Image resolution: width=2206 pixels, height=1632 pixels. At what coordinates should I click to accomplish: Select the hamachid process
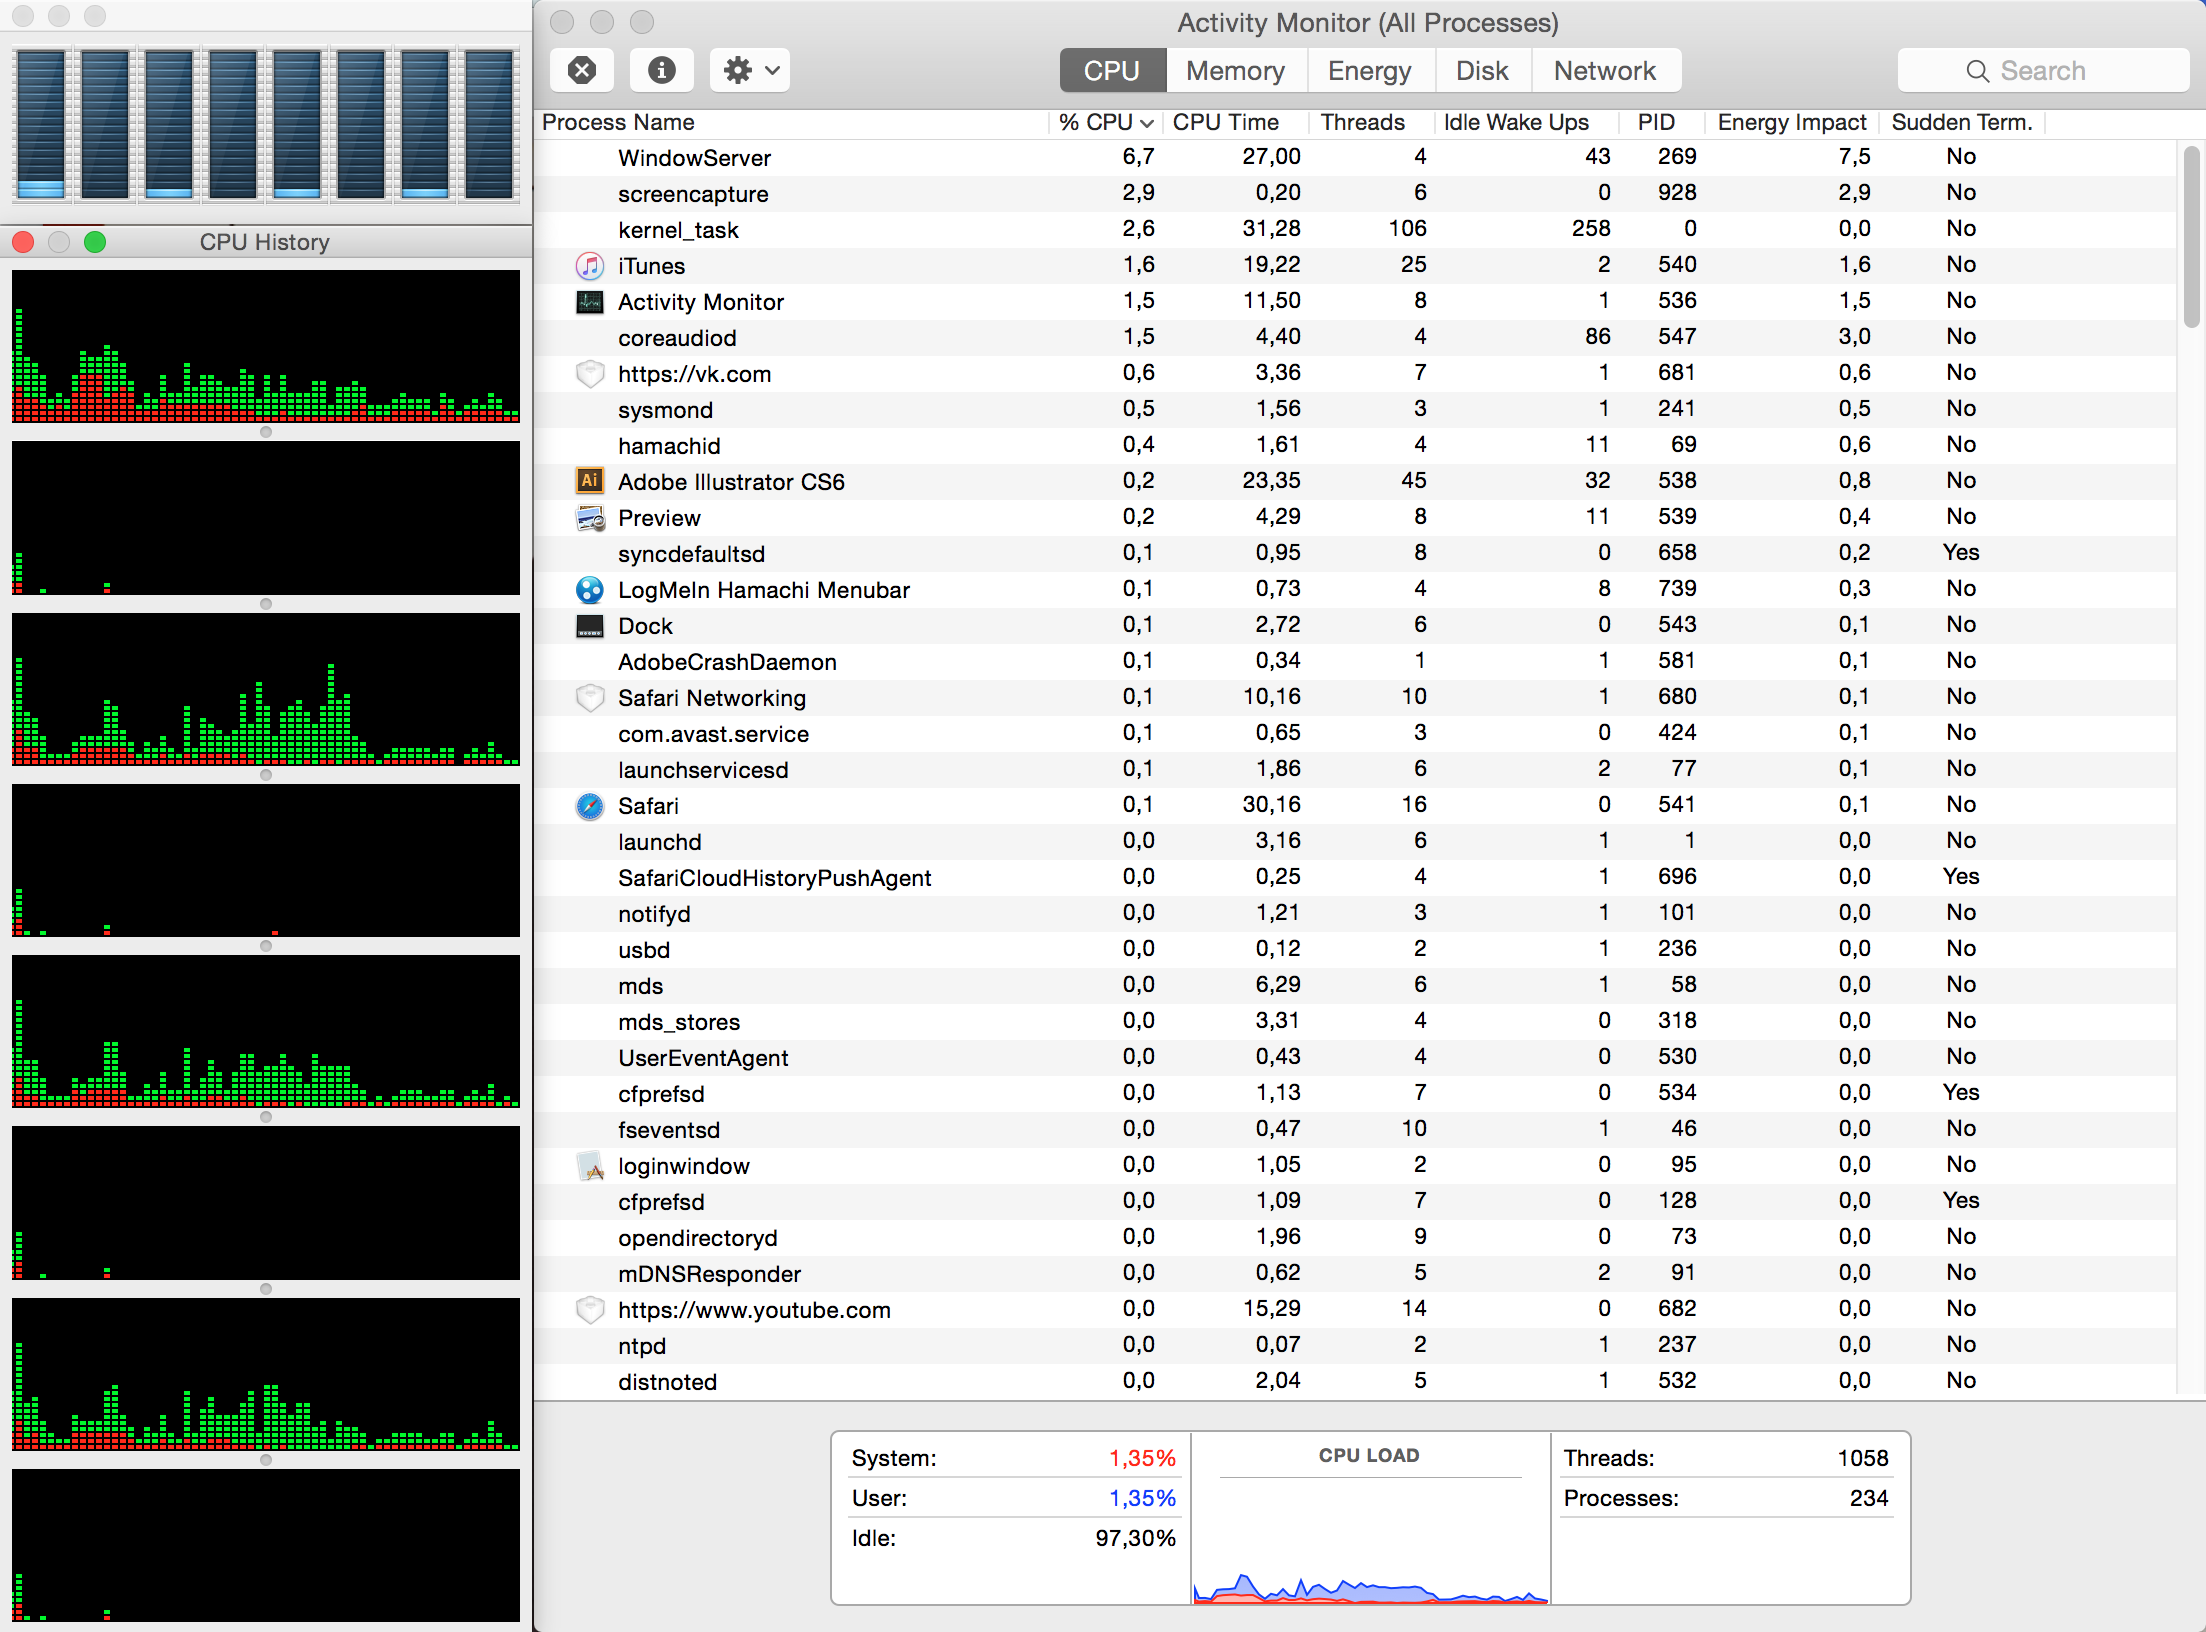[1355, 445]
